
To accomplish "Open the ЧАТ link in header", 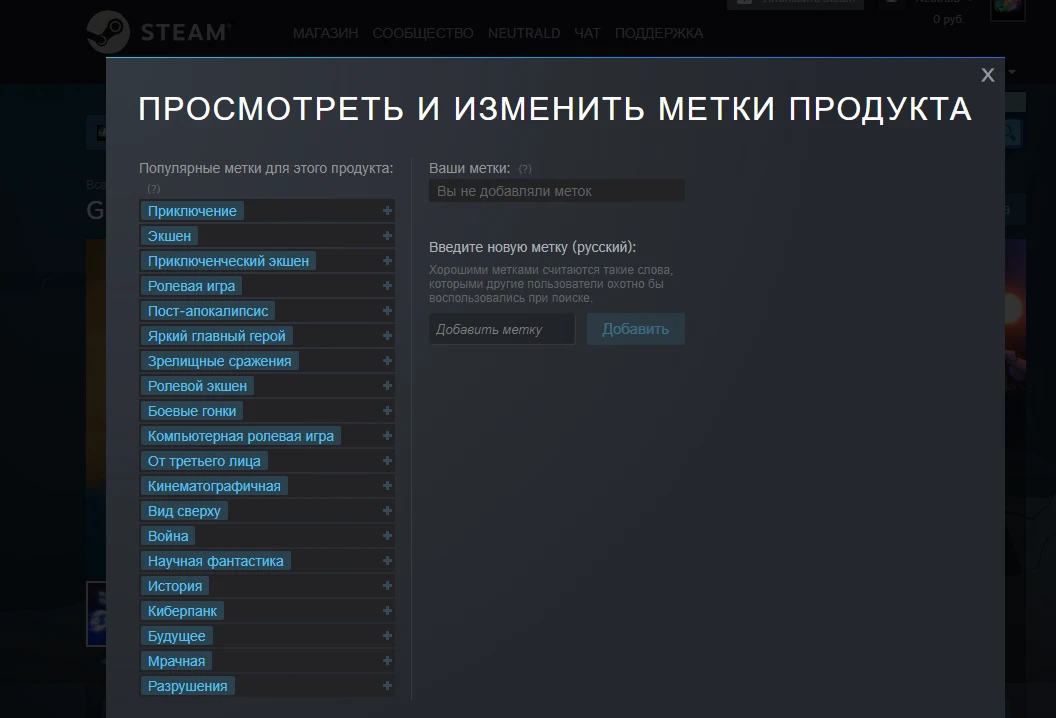I will pos(587,33).
